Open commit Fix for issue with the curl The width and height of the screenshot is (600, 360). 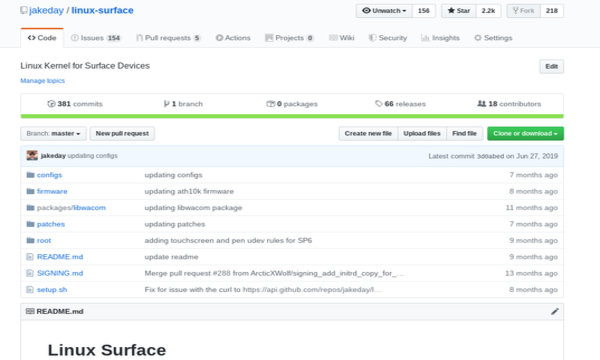point(263,290)
